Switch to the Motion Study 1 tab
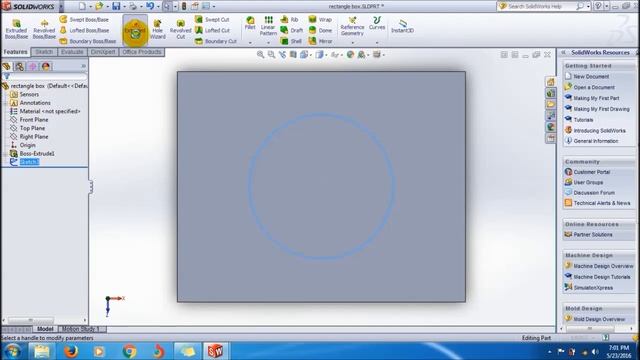 click(x=81, y=329)
